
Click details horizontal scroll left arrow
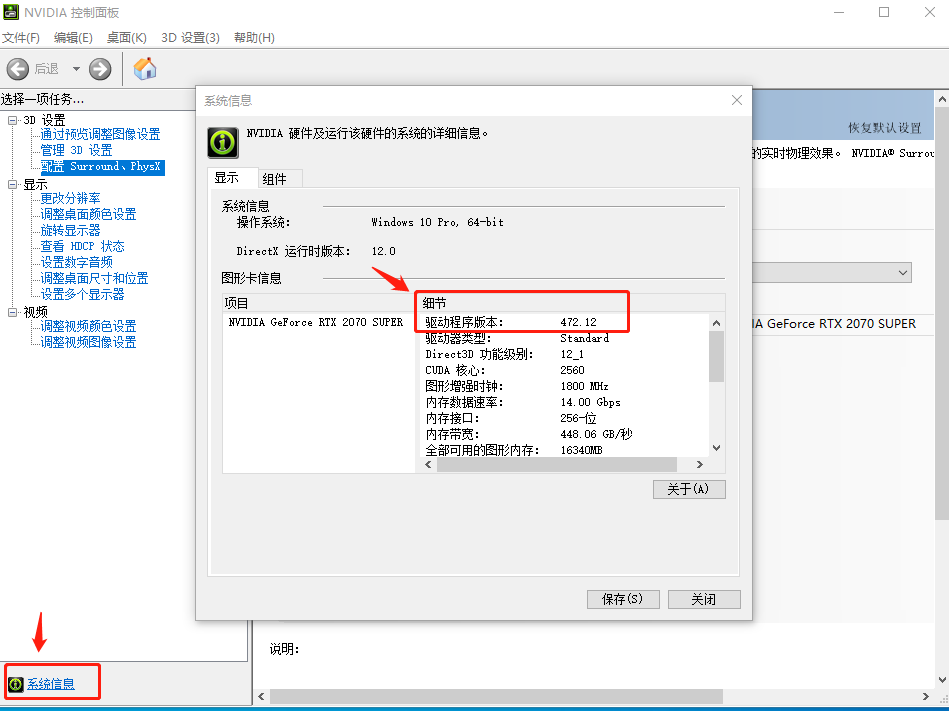(429, 464)
